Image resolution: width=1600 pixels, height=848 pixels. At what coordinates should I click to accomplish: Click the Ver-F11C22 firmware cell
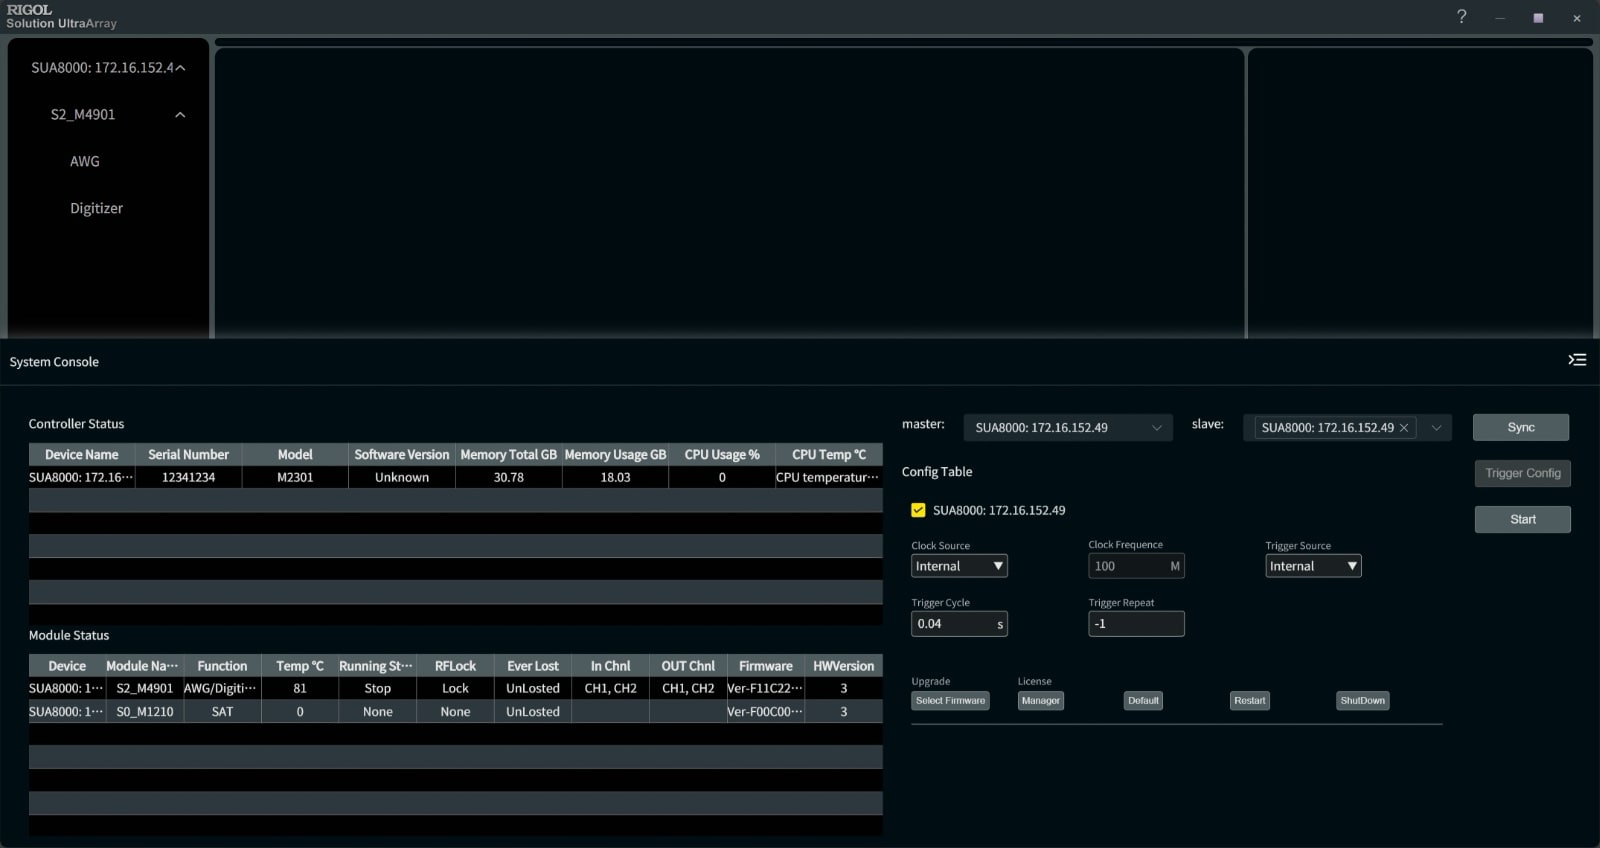tap(765, 689)
